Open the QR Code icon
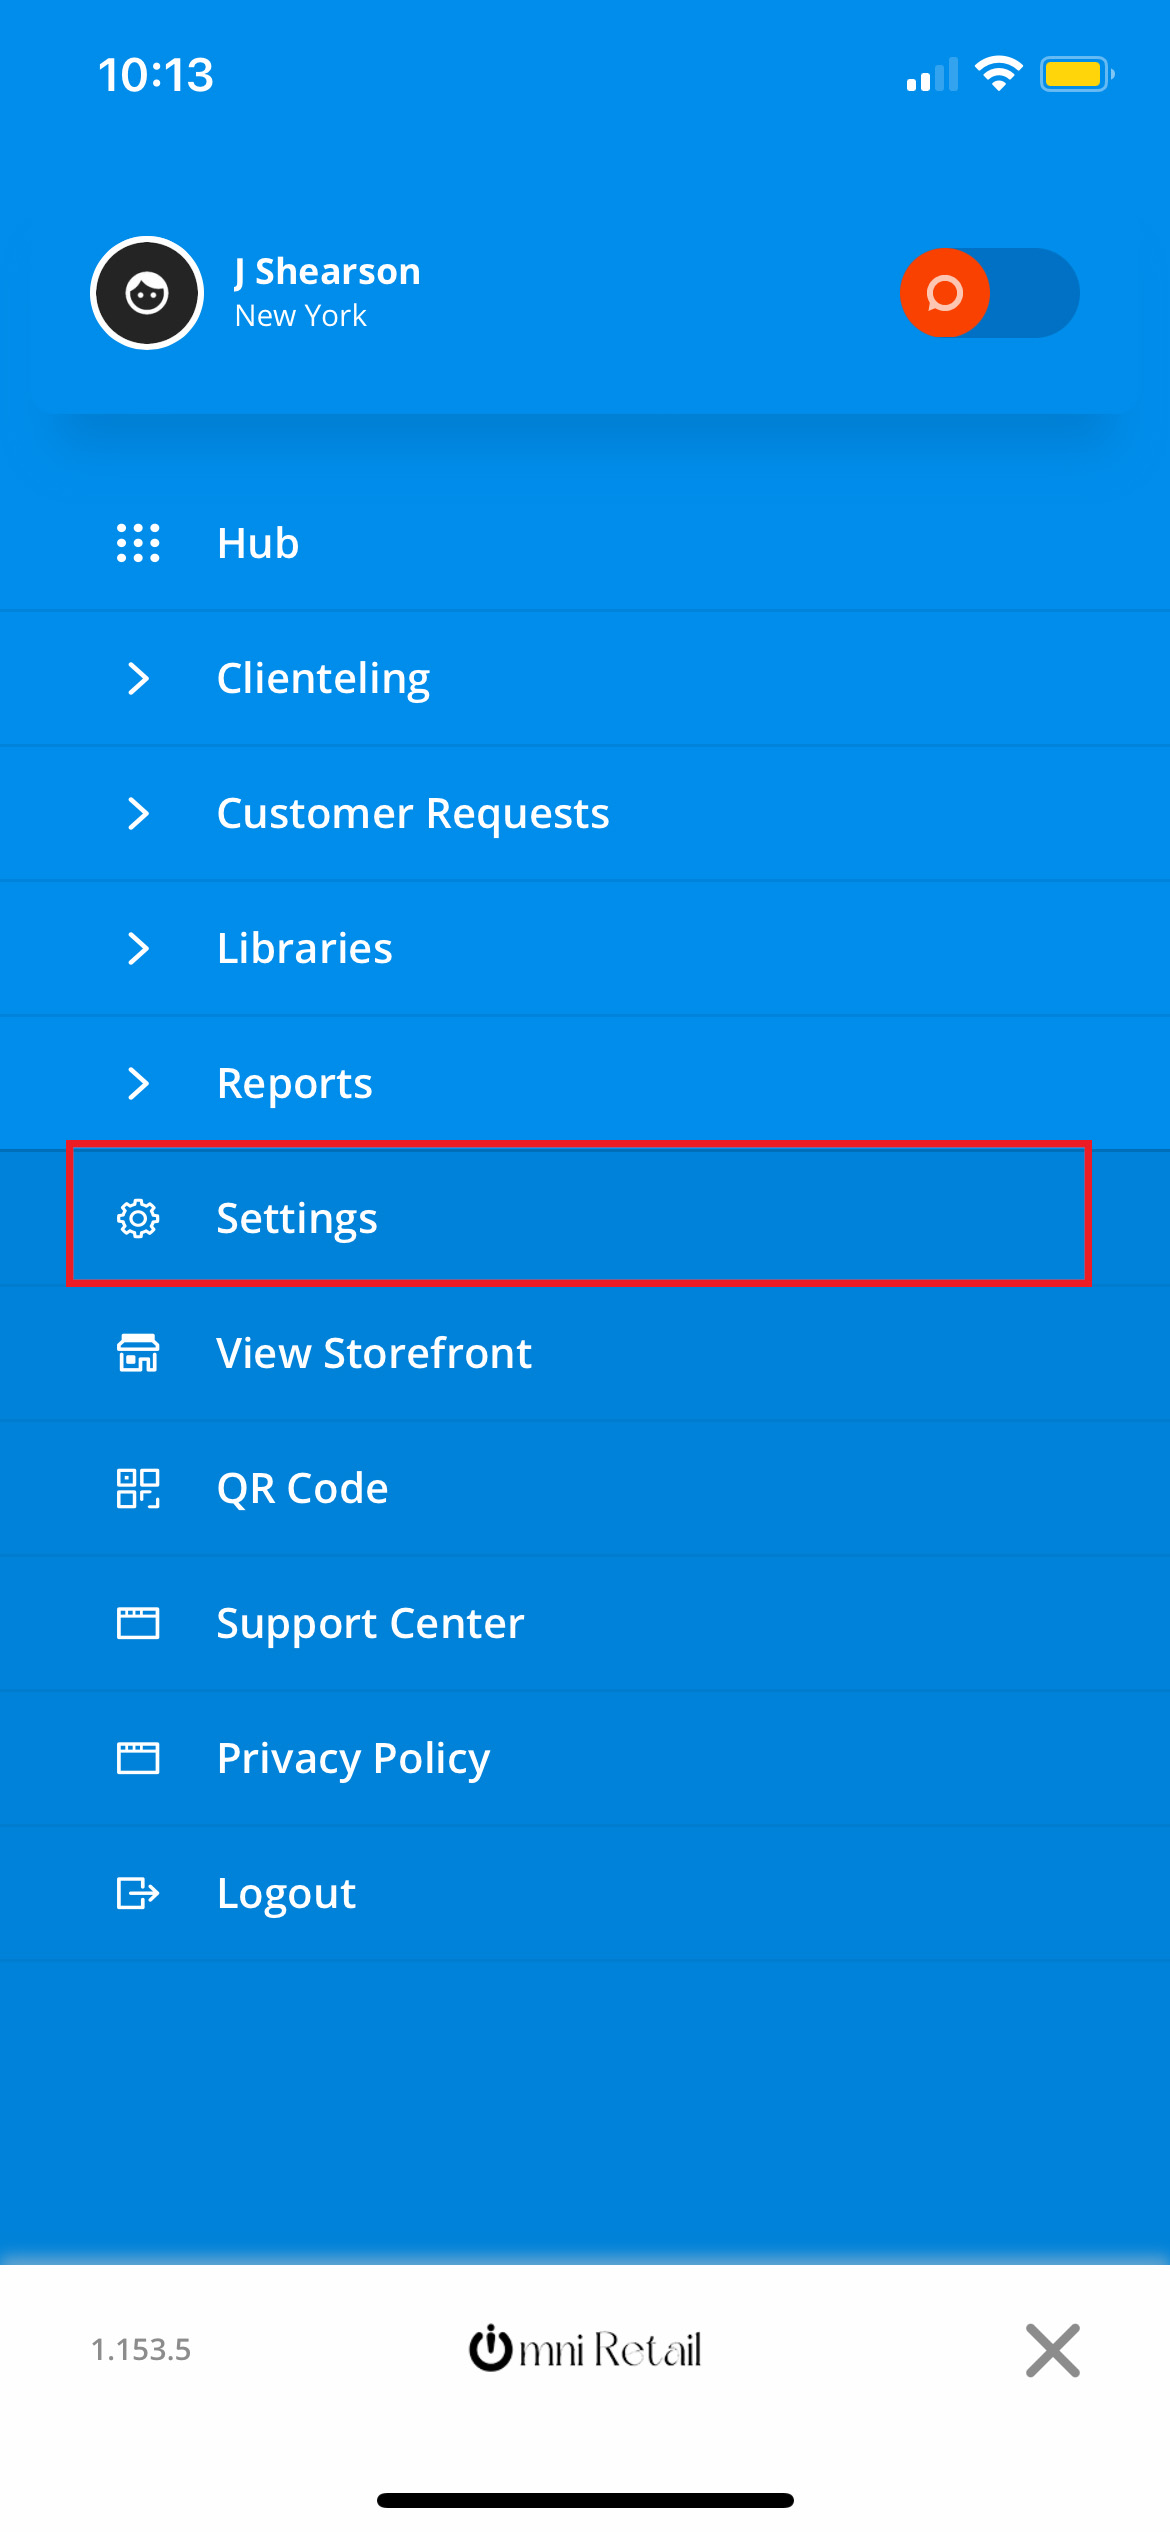This screenshot has height=2532, width=1170. [138, 1488]
